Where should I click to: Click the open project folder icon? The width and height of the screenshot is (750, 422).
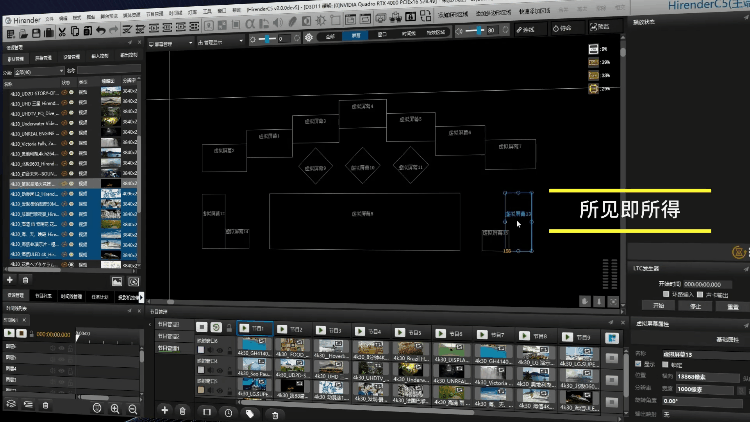coord(22,33)
